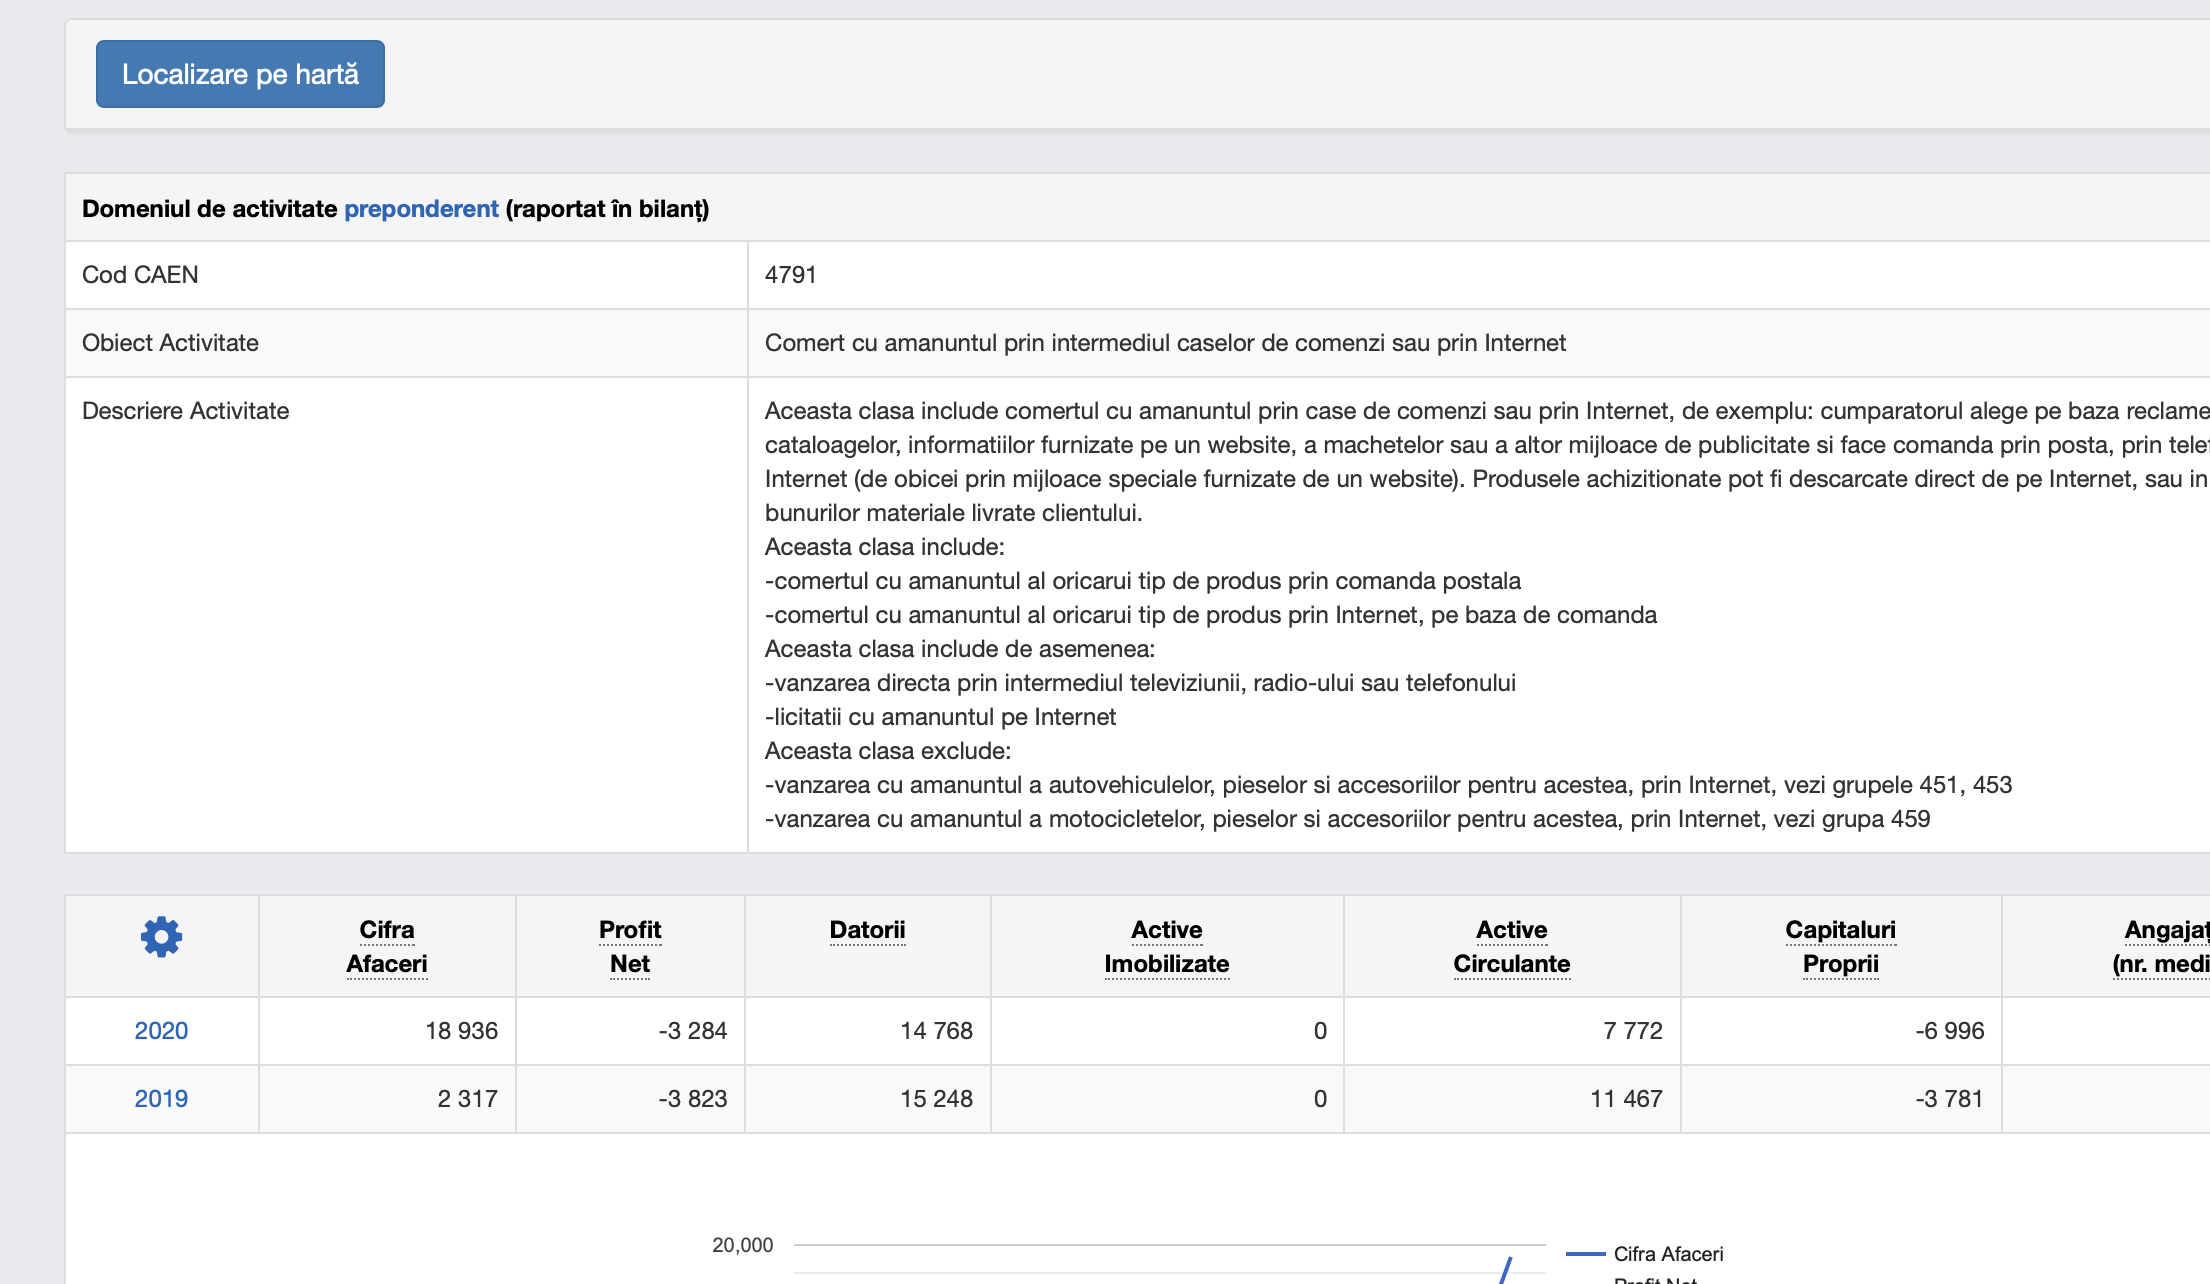The width and height of the screenshot is (2210, 1284).
Task: Click the 2019 Active Circulante value 11 467
Action: [x=1626, y=1099]
